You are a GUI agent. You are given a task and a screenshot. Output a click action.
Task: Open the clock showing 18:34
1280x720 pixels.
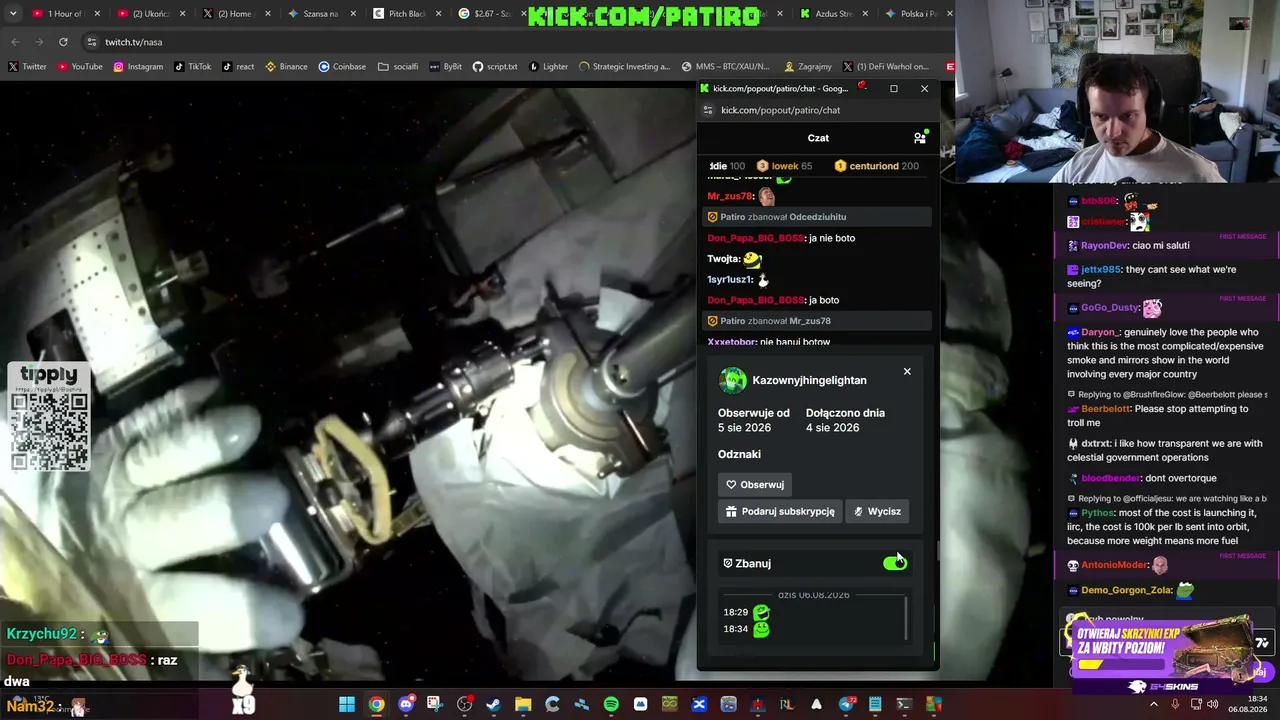1247,704
